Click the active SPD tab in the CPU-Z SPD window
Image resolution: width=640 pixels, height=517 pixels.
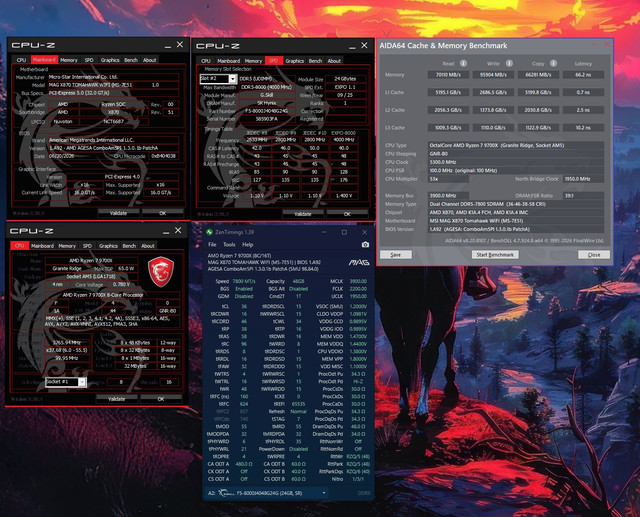273,61
